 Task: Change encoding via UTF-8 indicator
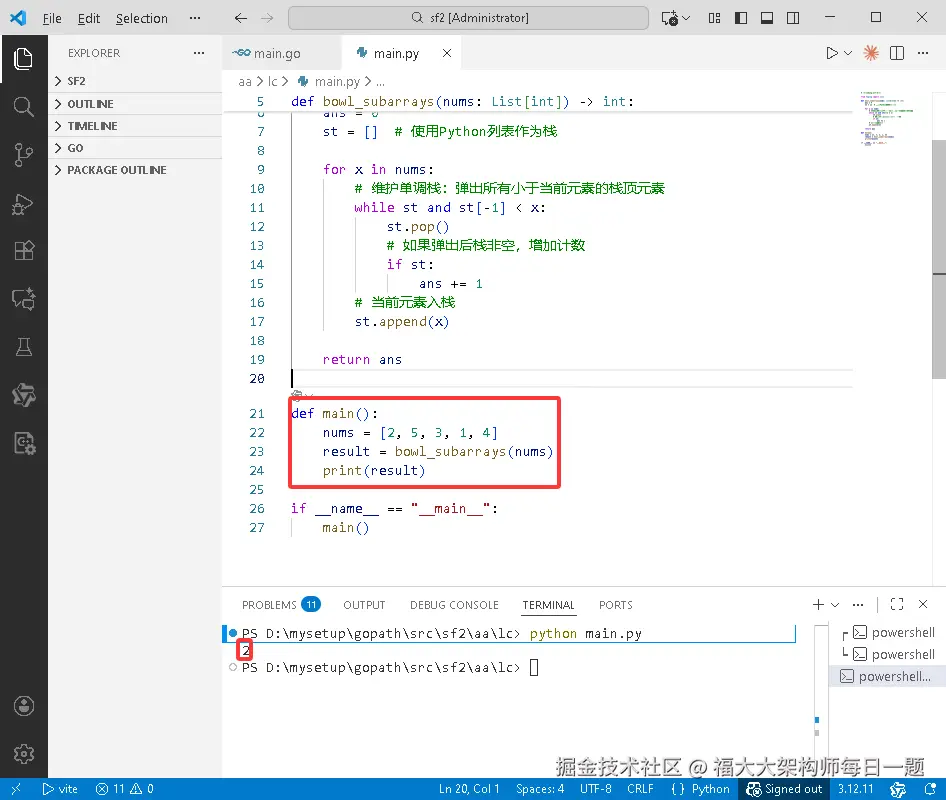point(595,789)
